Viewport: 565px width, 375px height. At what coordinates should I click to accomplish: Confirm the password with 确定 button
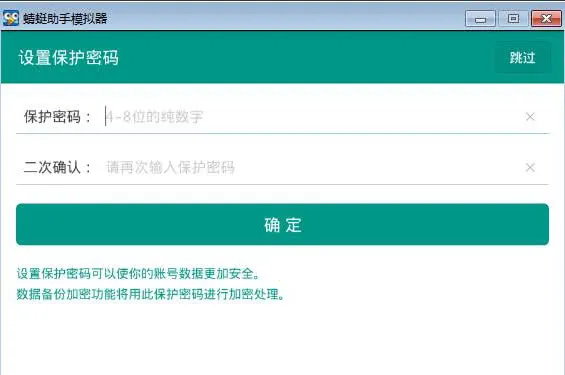282,224
